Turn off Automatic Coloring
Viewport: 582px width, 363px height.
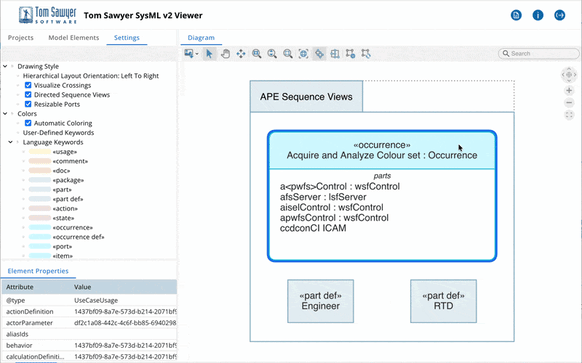pos(28,123)
